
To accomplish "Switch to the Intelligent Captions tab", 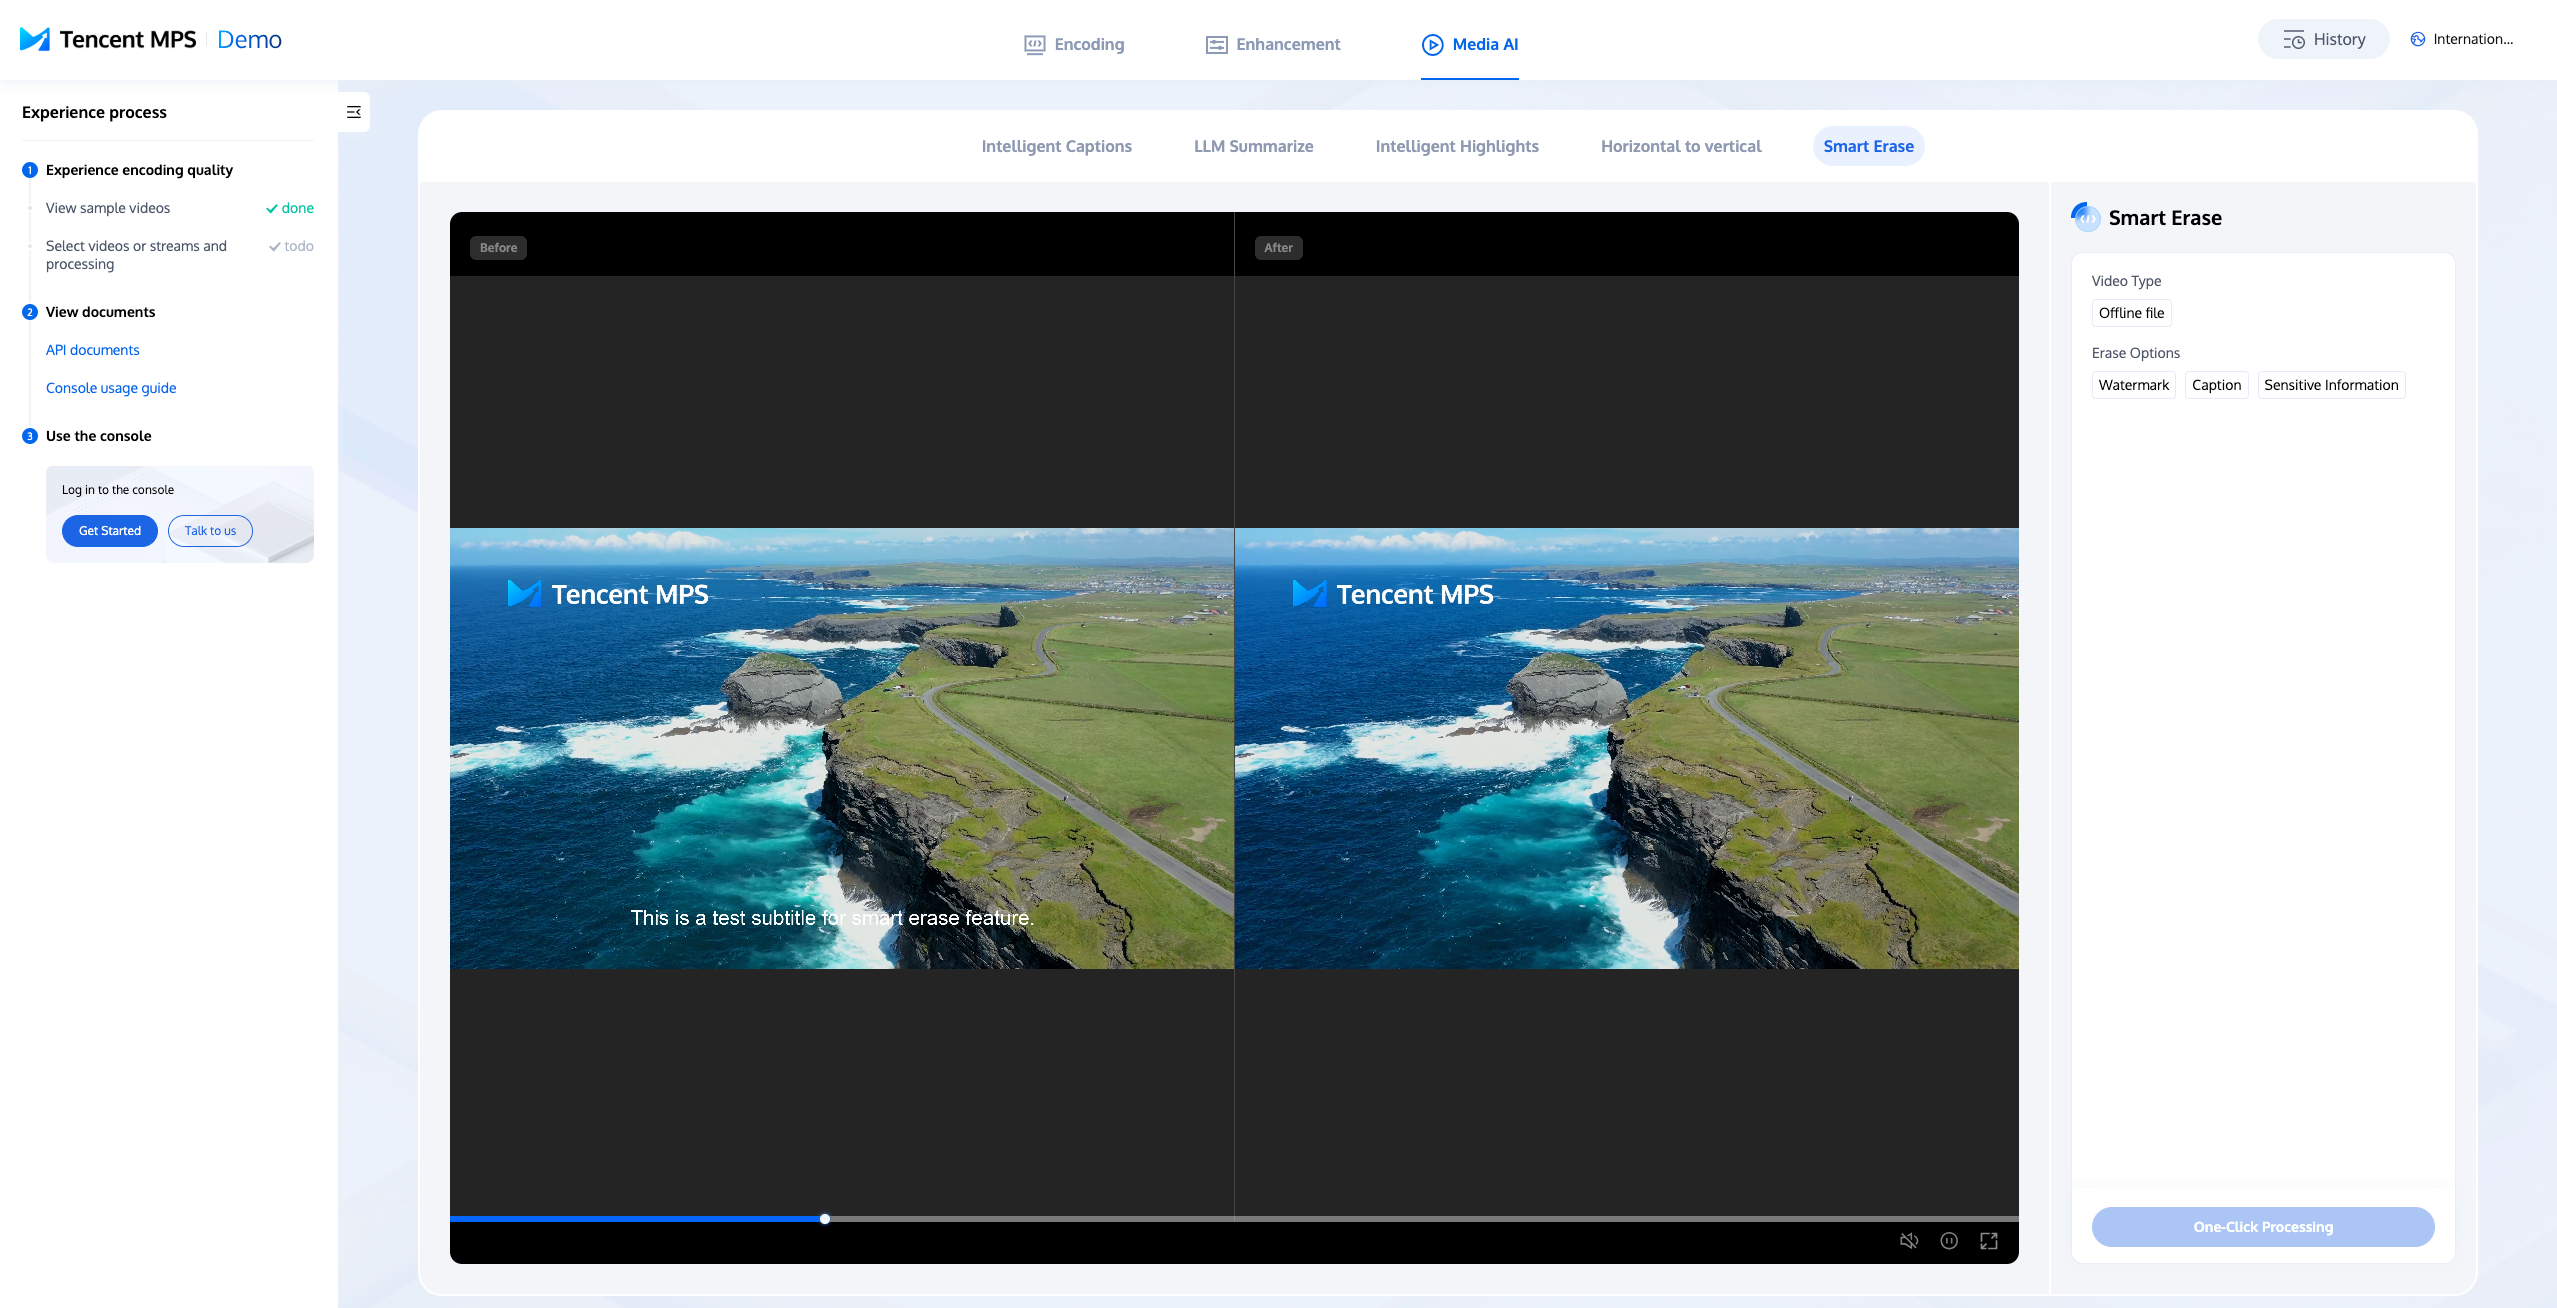I will (1056, 146).
